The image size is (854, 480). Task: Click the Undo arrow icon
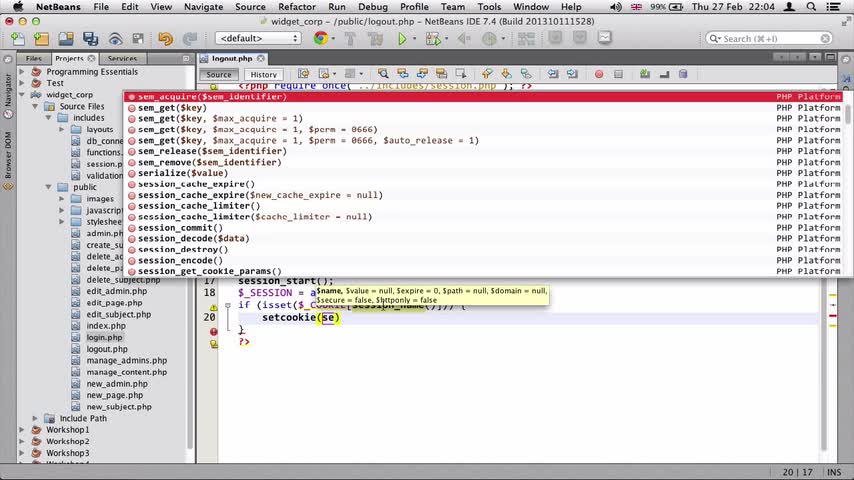point(165,39)
